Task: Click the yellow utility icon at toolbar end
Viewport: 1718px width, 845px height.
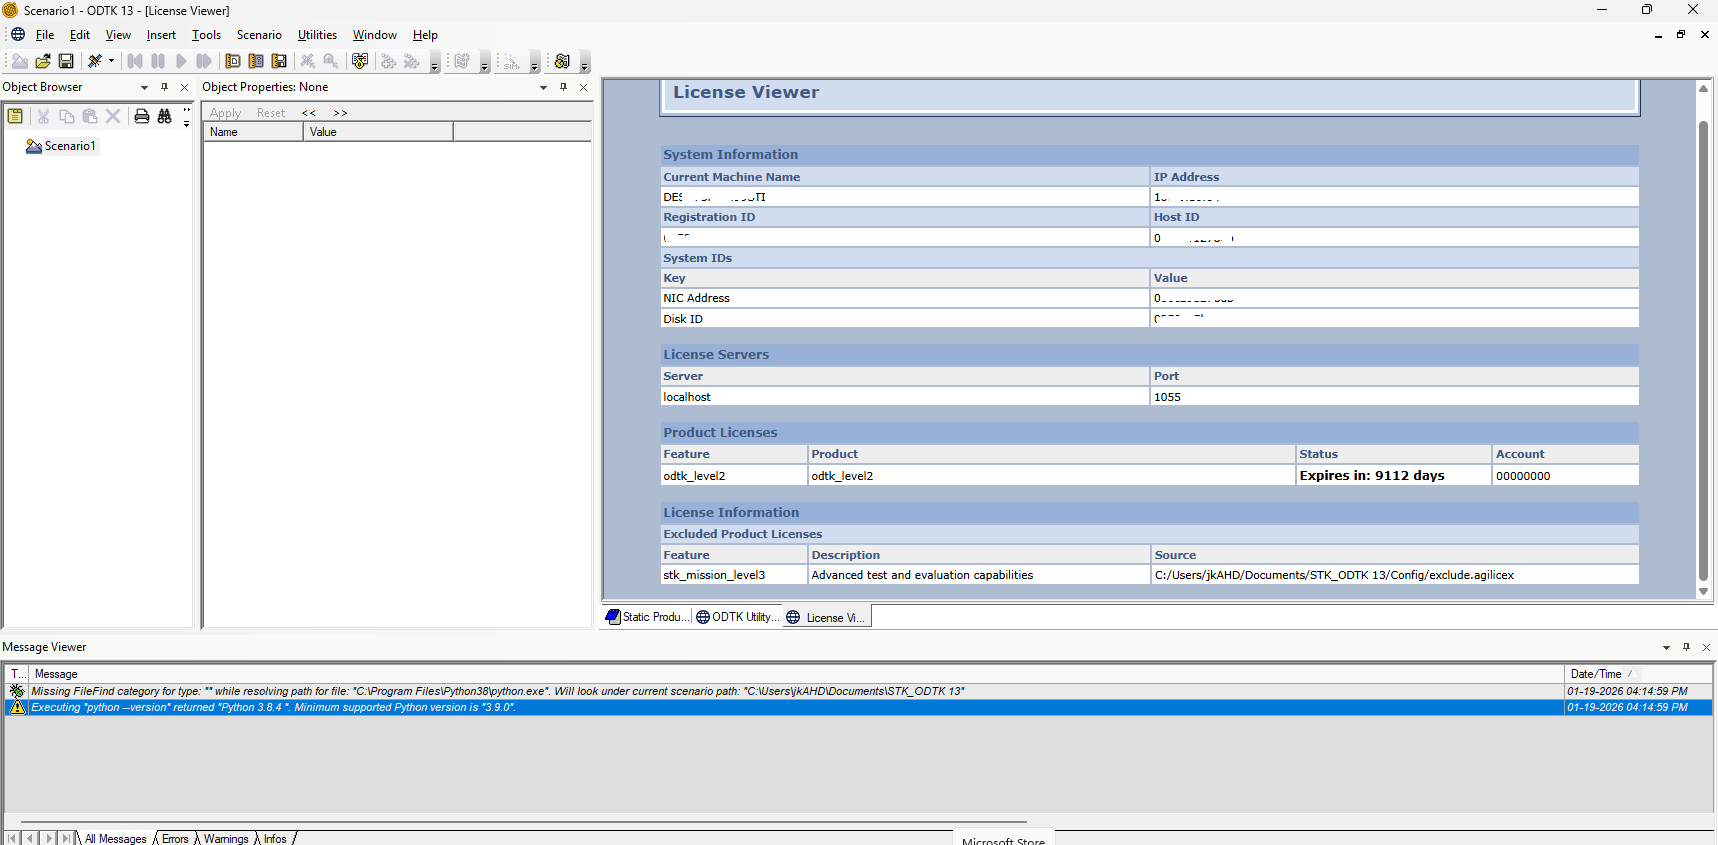Action: [x=562, y=61]
